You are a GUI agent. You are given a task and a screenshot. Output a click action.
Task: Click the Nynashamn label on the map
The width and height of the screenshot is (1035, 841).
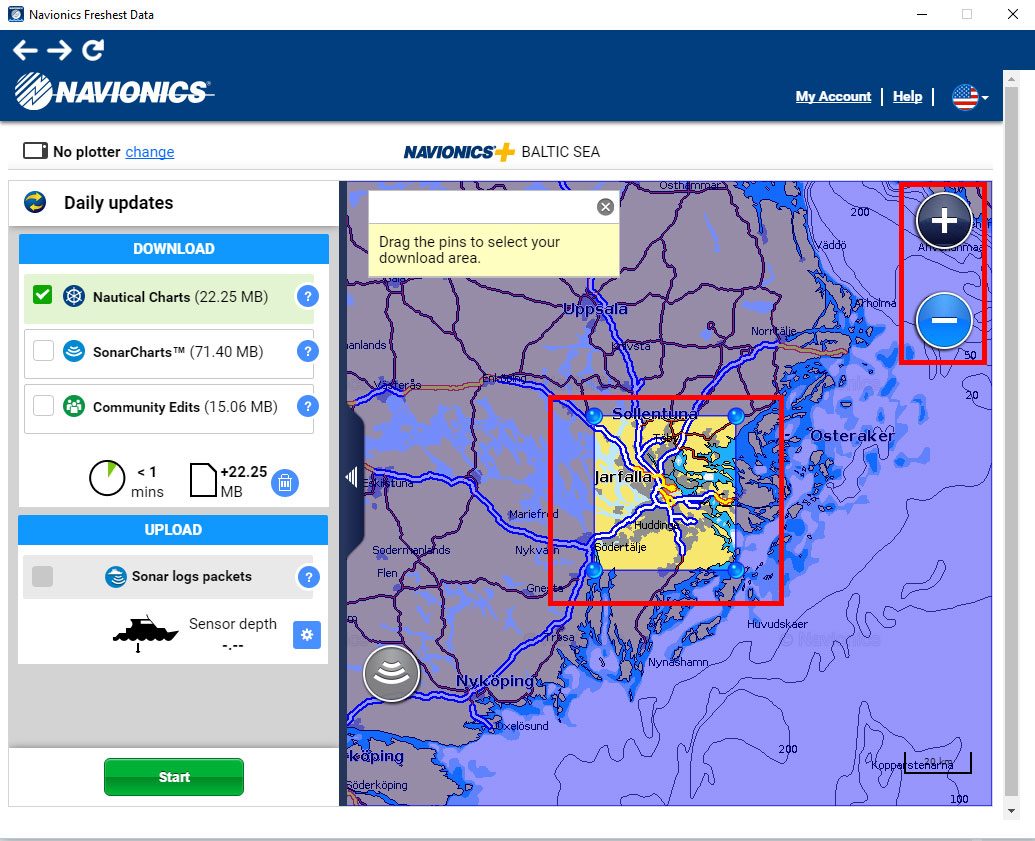(679, 662)
